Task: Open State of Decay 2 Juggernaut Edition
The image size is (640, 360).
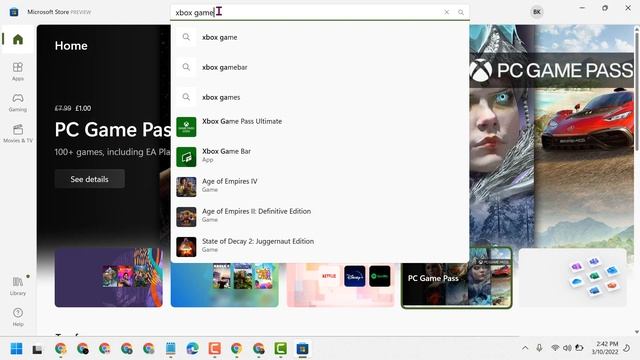Action: [320, 247]
